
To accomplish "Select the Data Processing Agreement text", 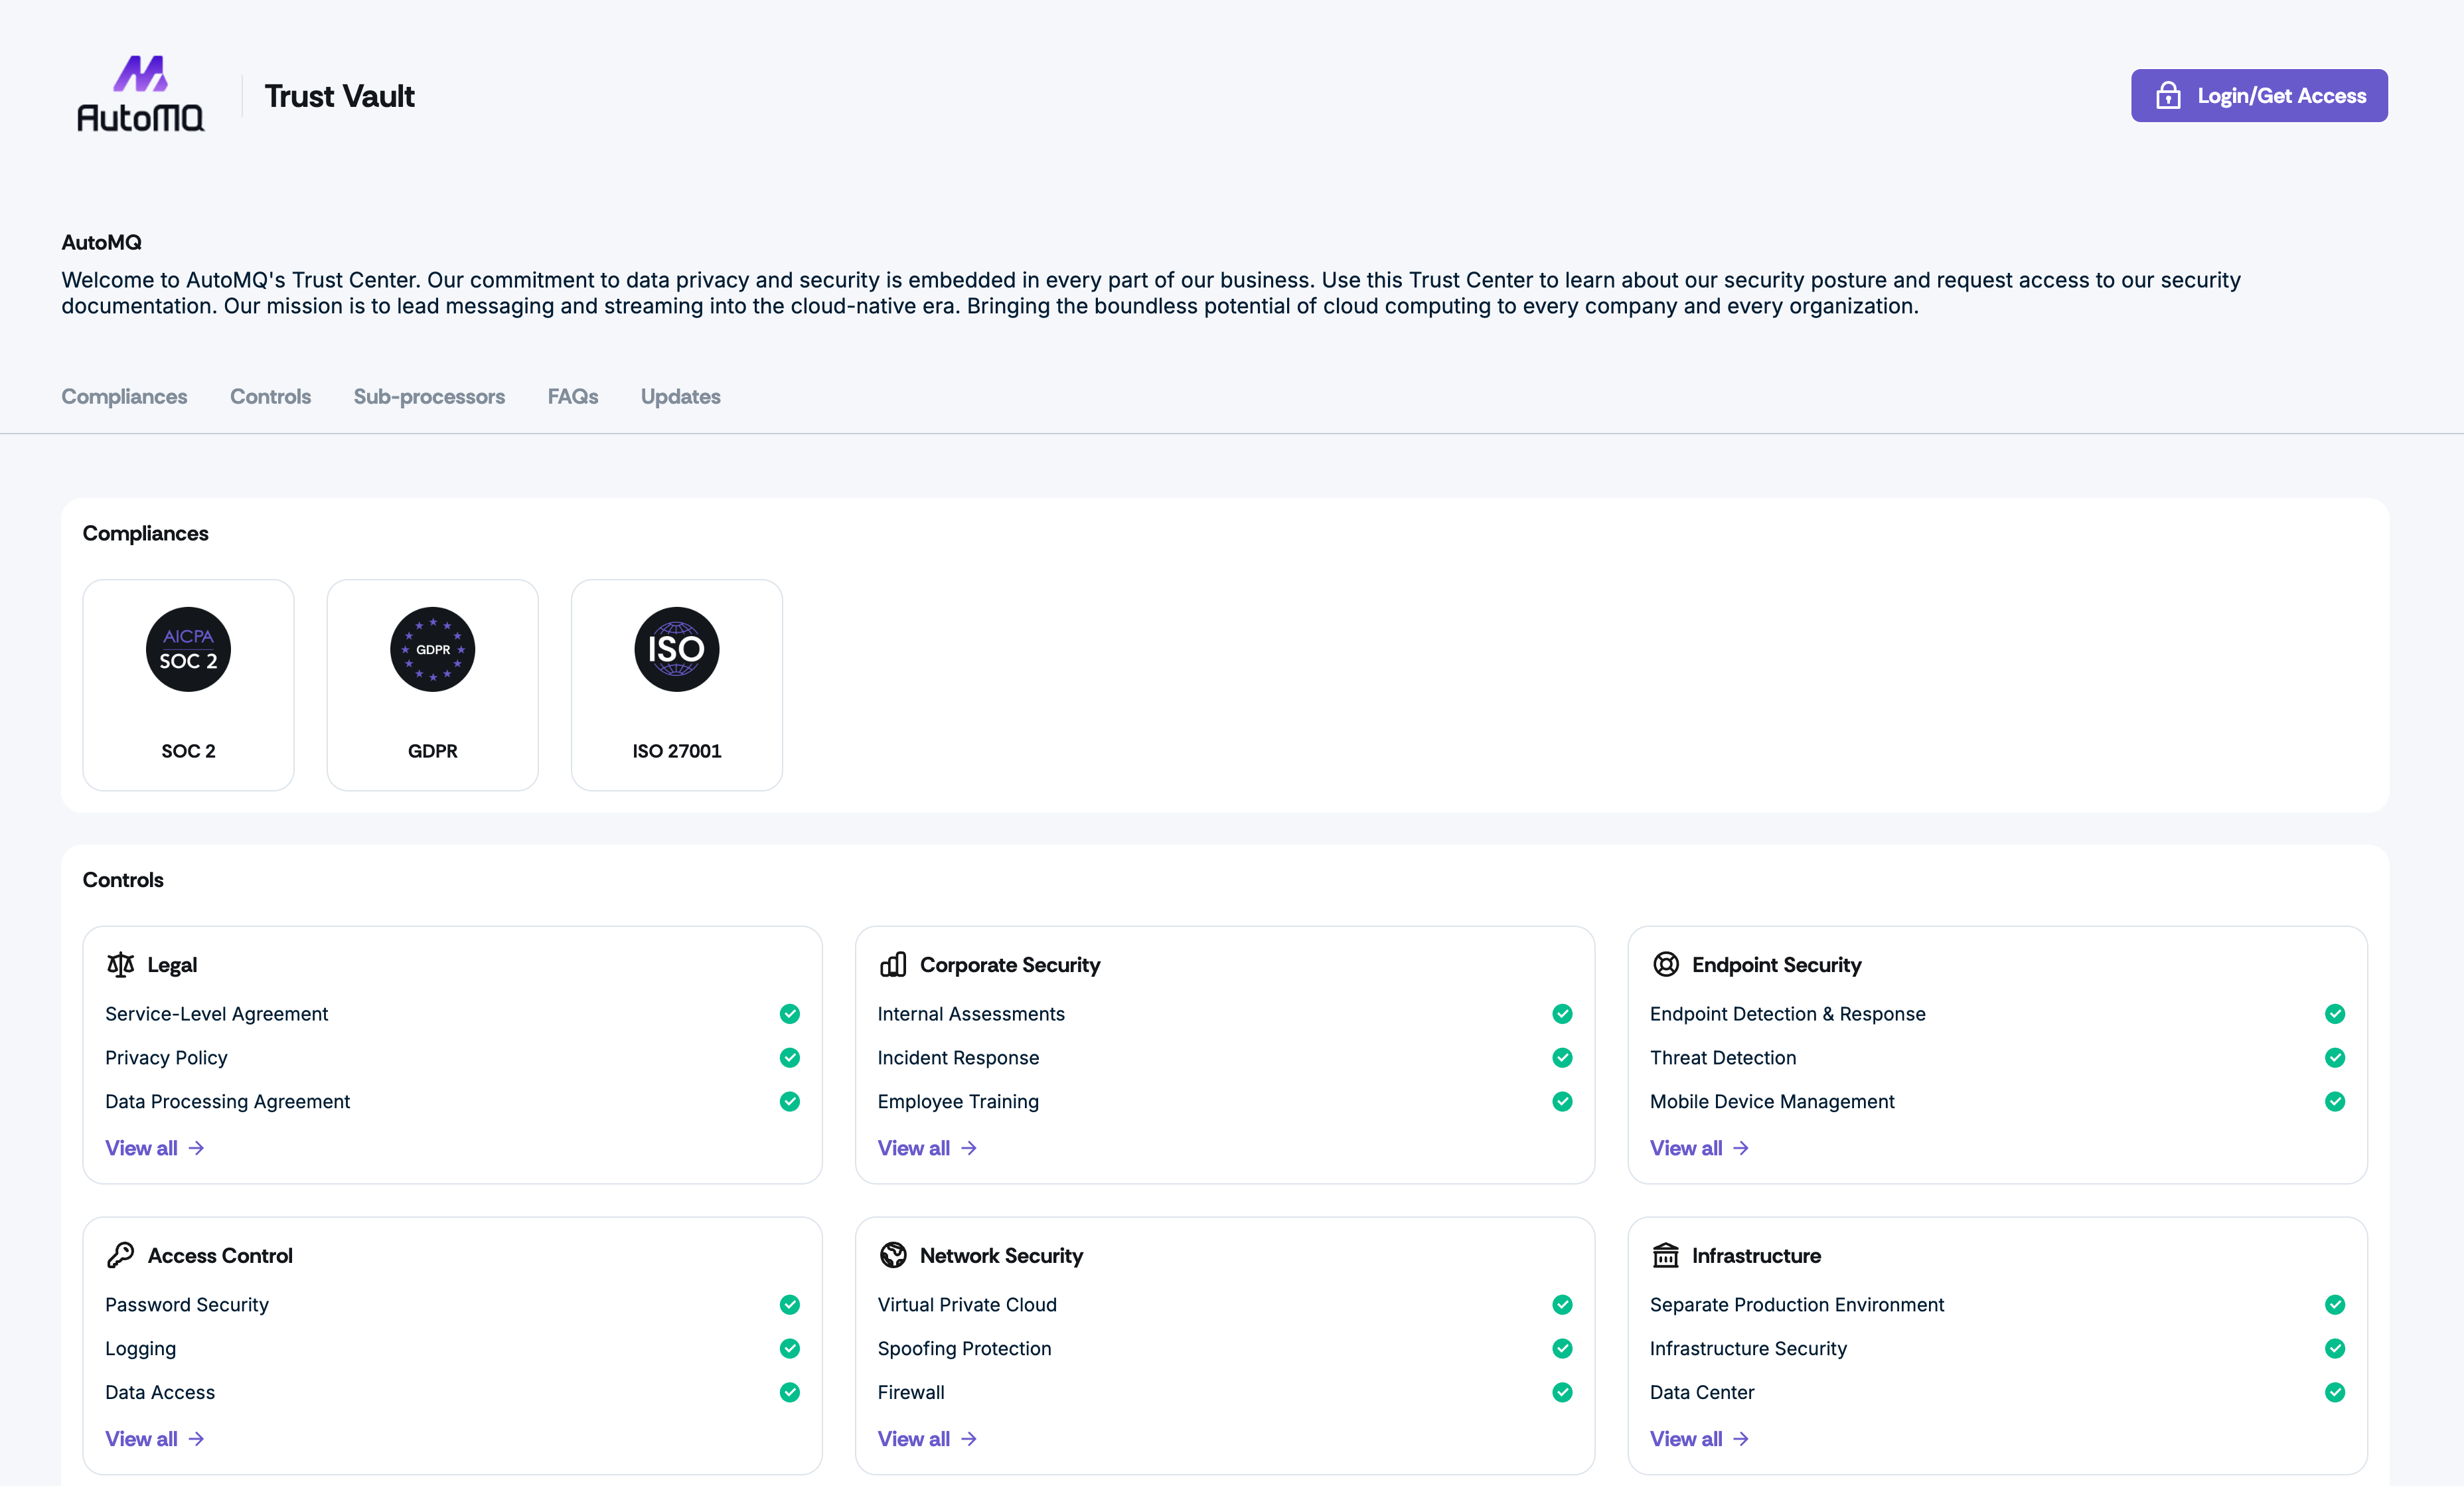I will pyautogui.click(x=228, y=1102).
